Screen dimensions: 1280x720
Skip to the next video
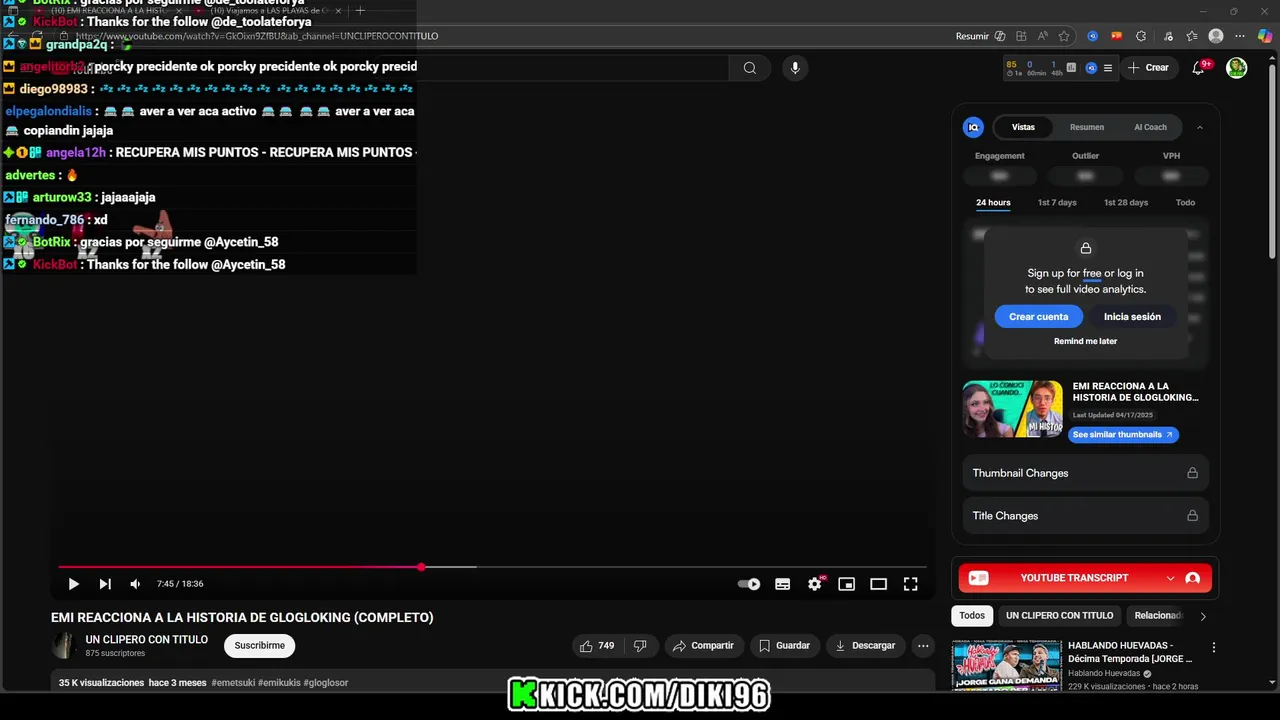[x=104, y=584]
